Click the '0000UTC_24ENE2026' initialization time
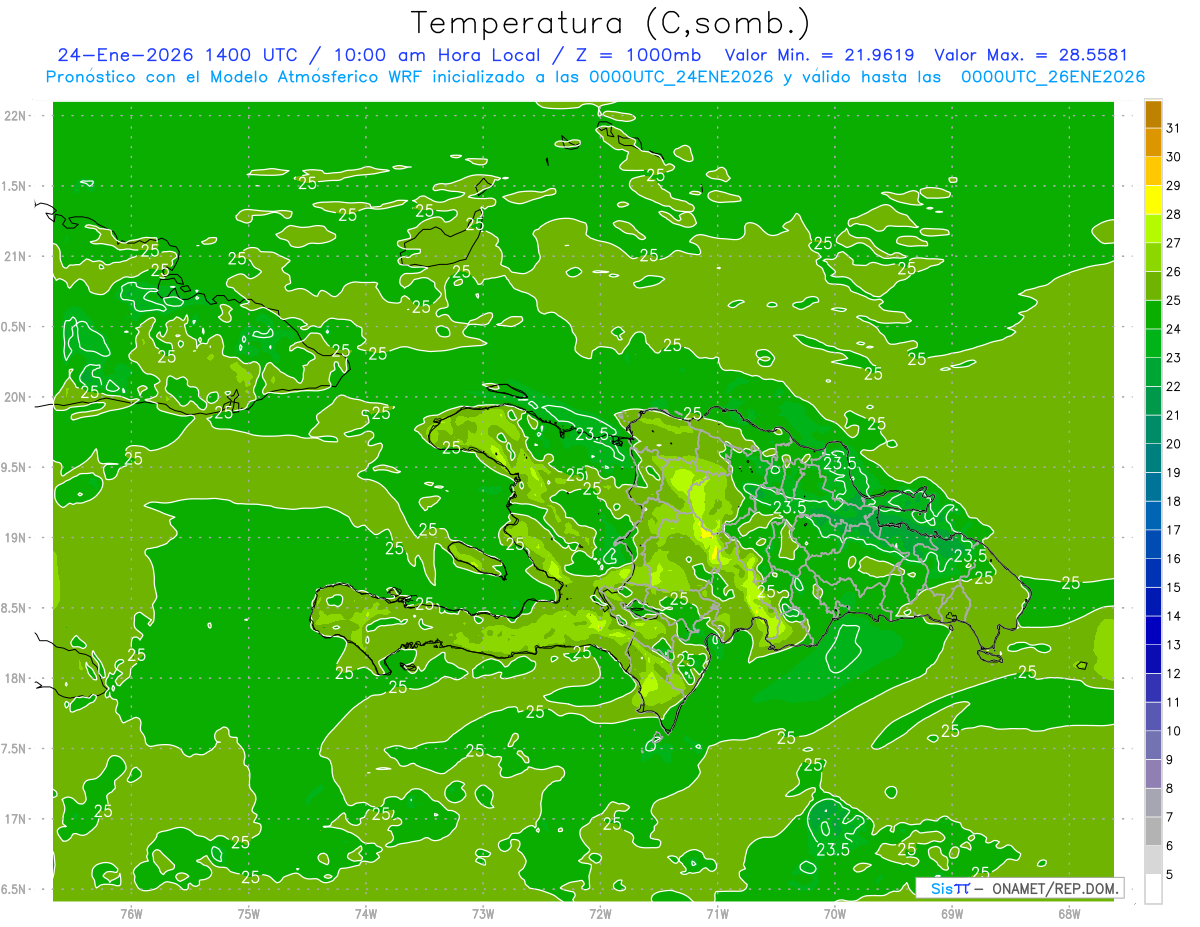Screen dimensions: 1200x927 coord(680,77)
